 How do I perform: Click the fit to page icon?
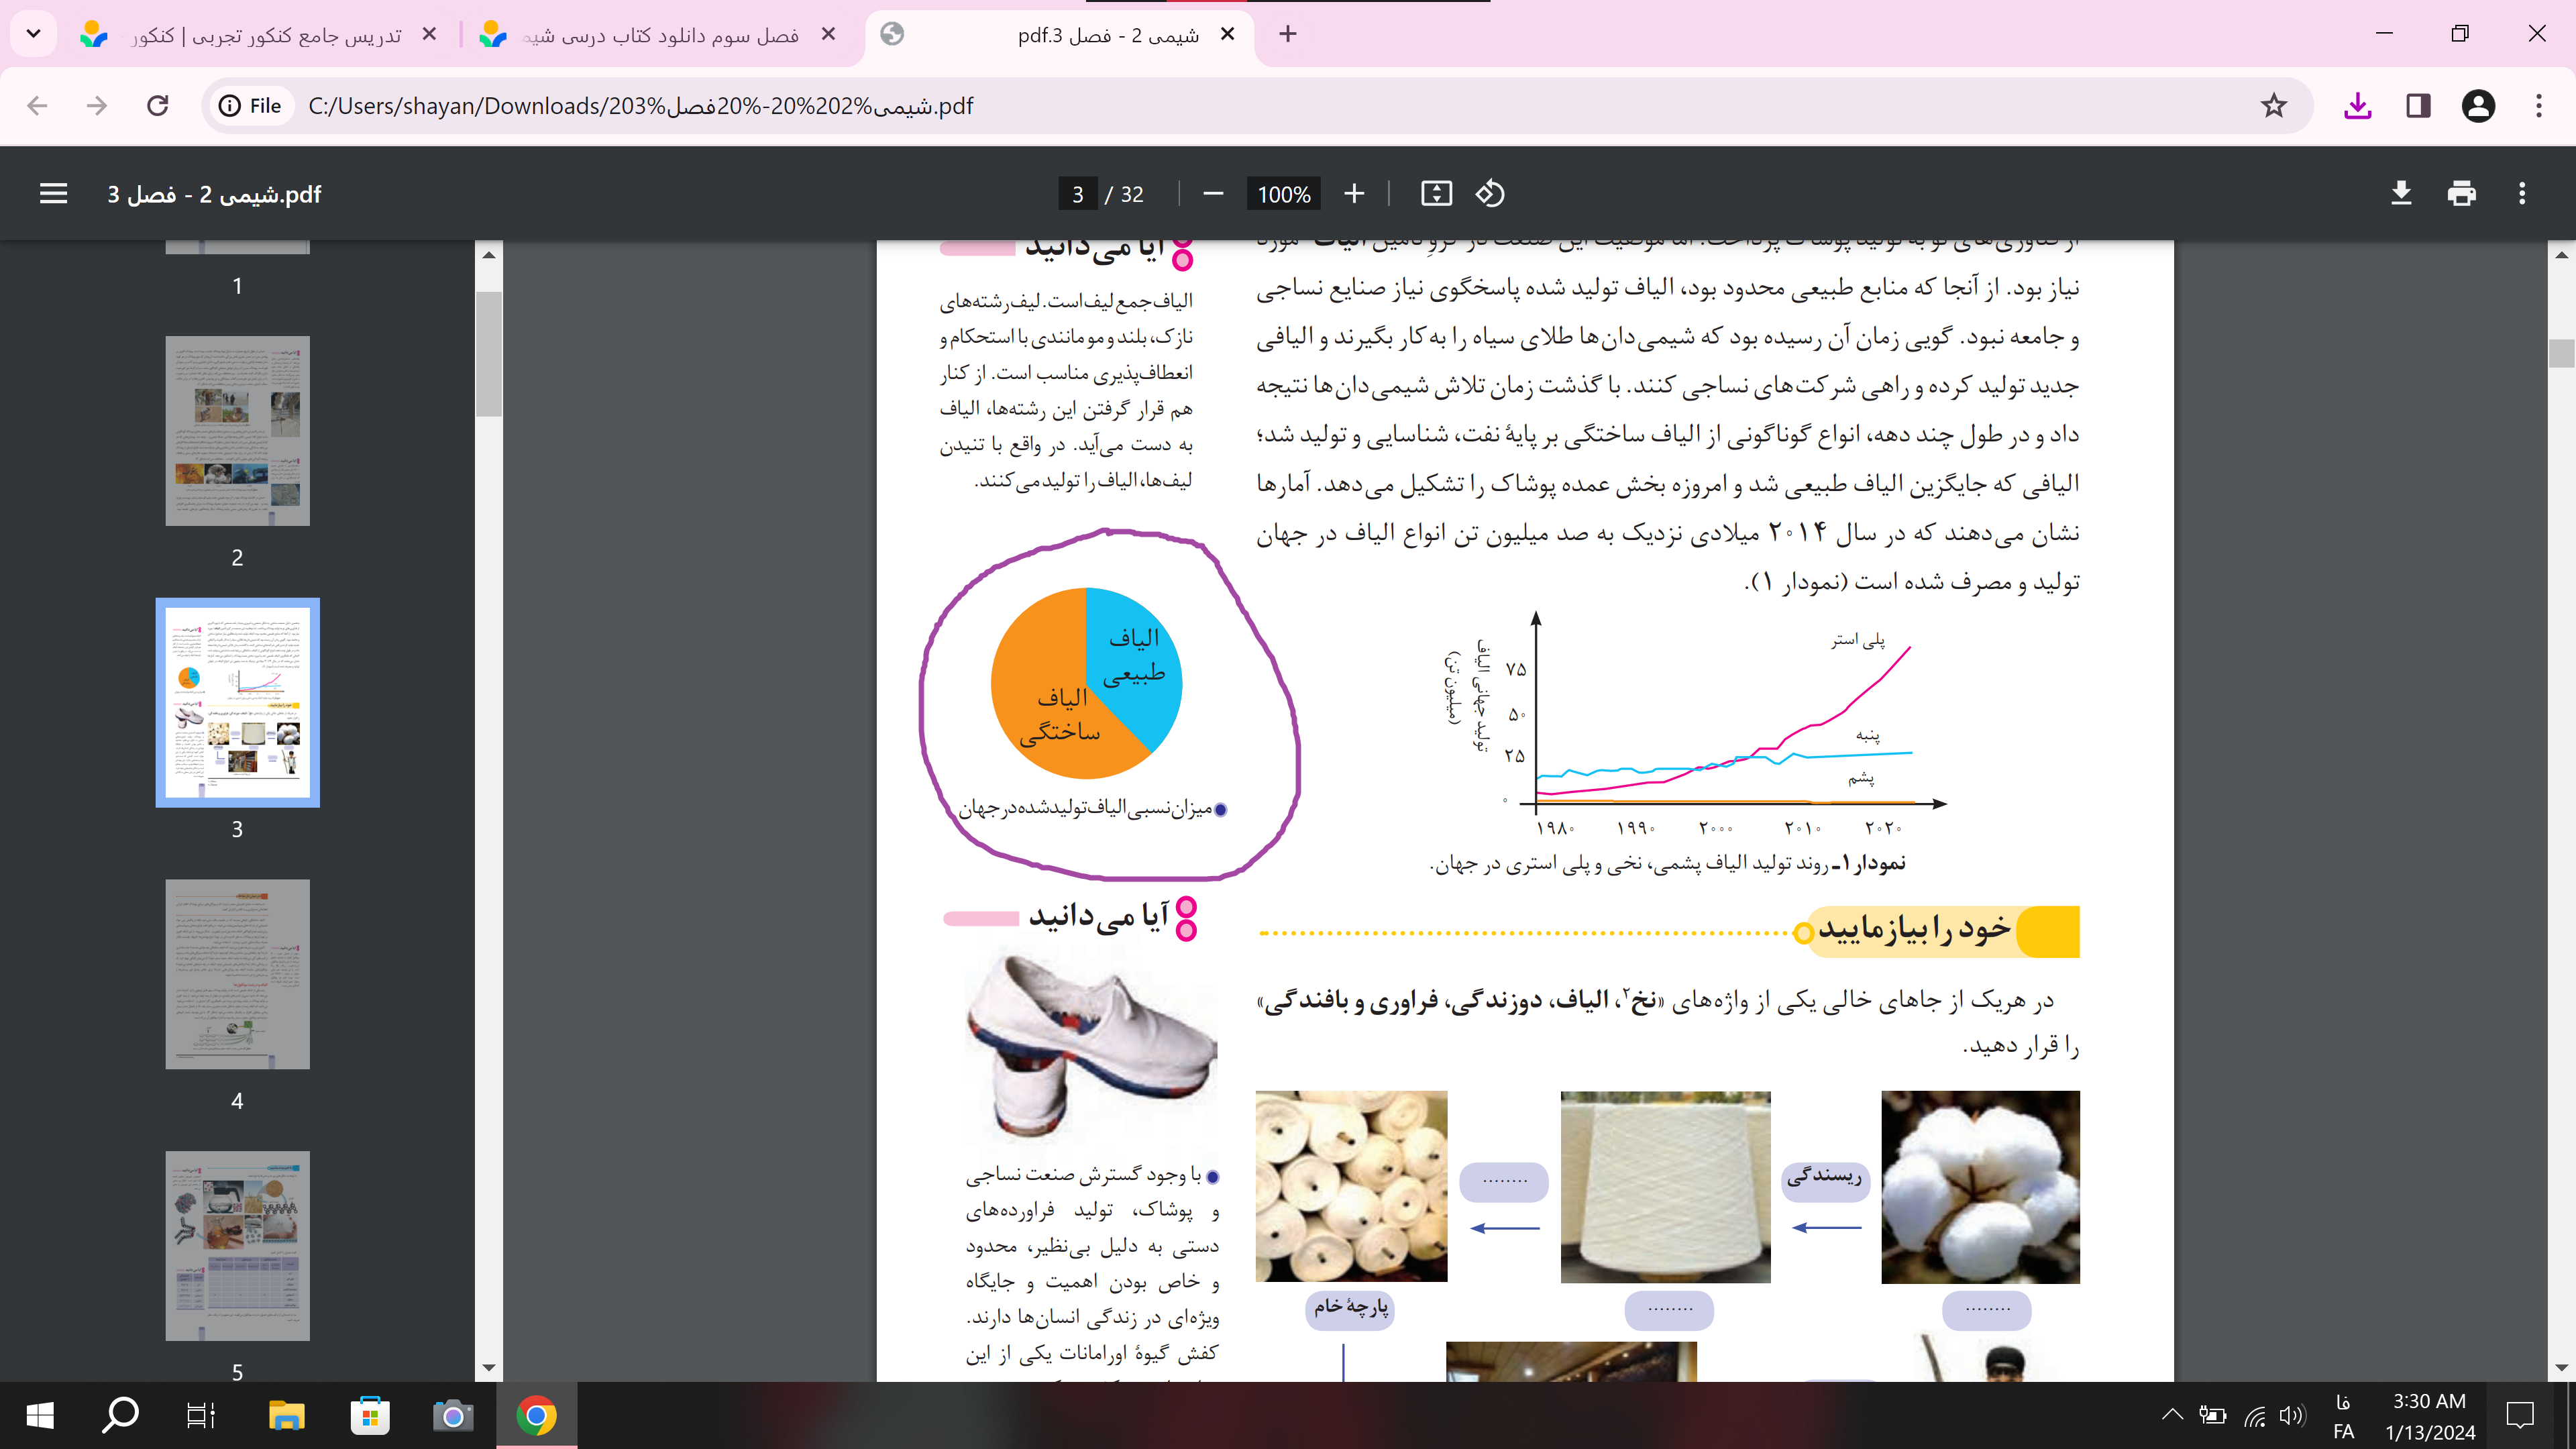1436,194
